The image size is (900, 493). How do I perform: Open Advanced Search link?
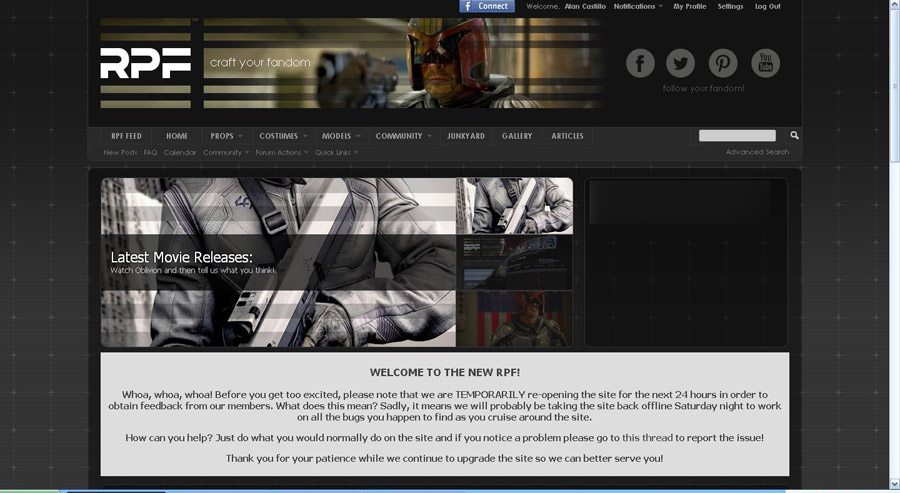pos(757,152)
